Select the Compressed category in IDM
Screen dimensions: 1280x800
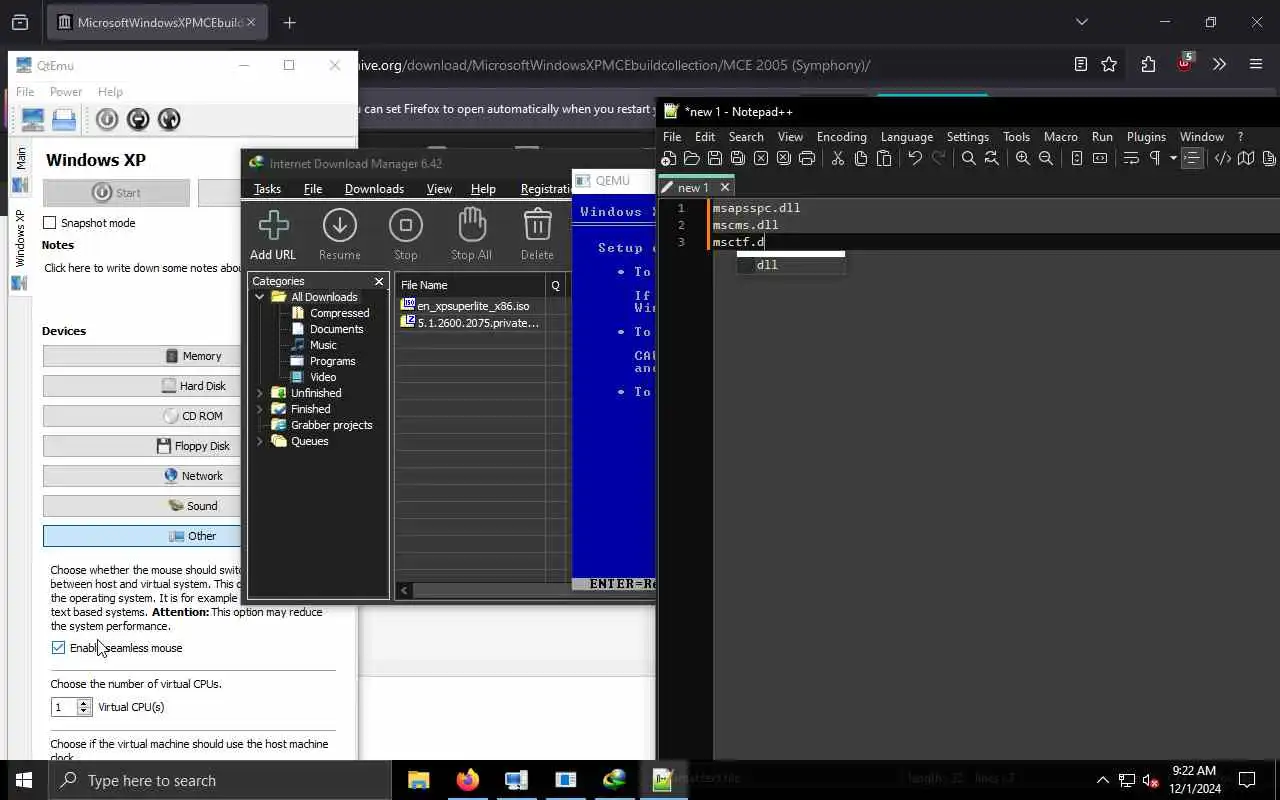pos(339,313)
